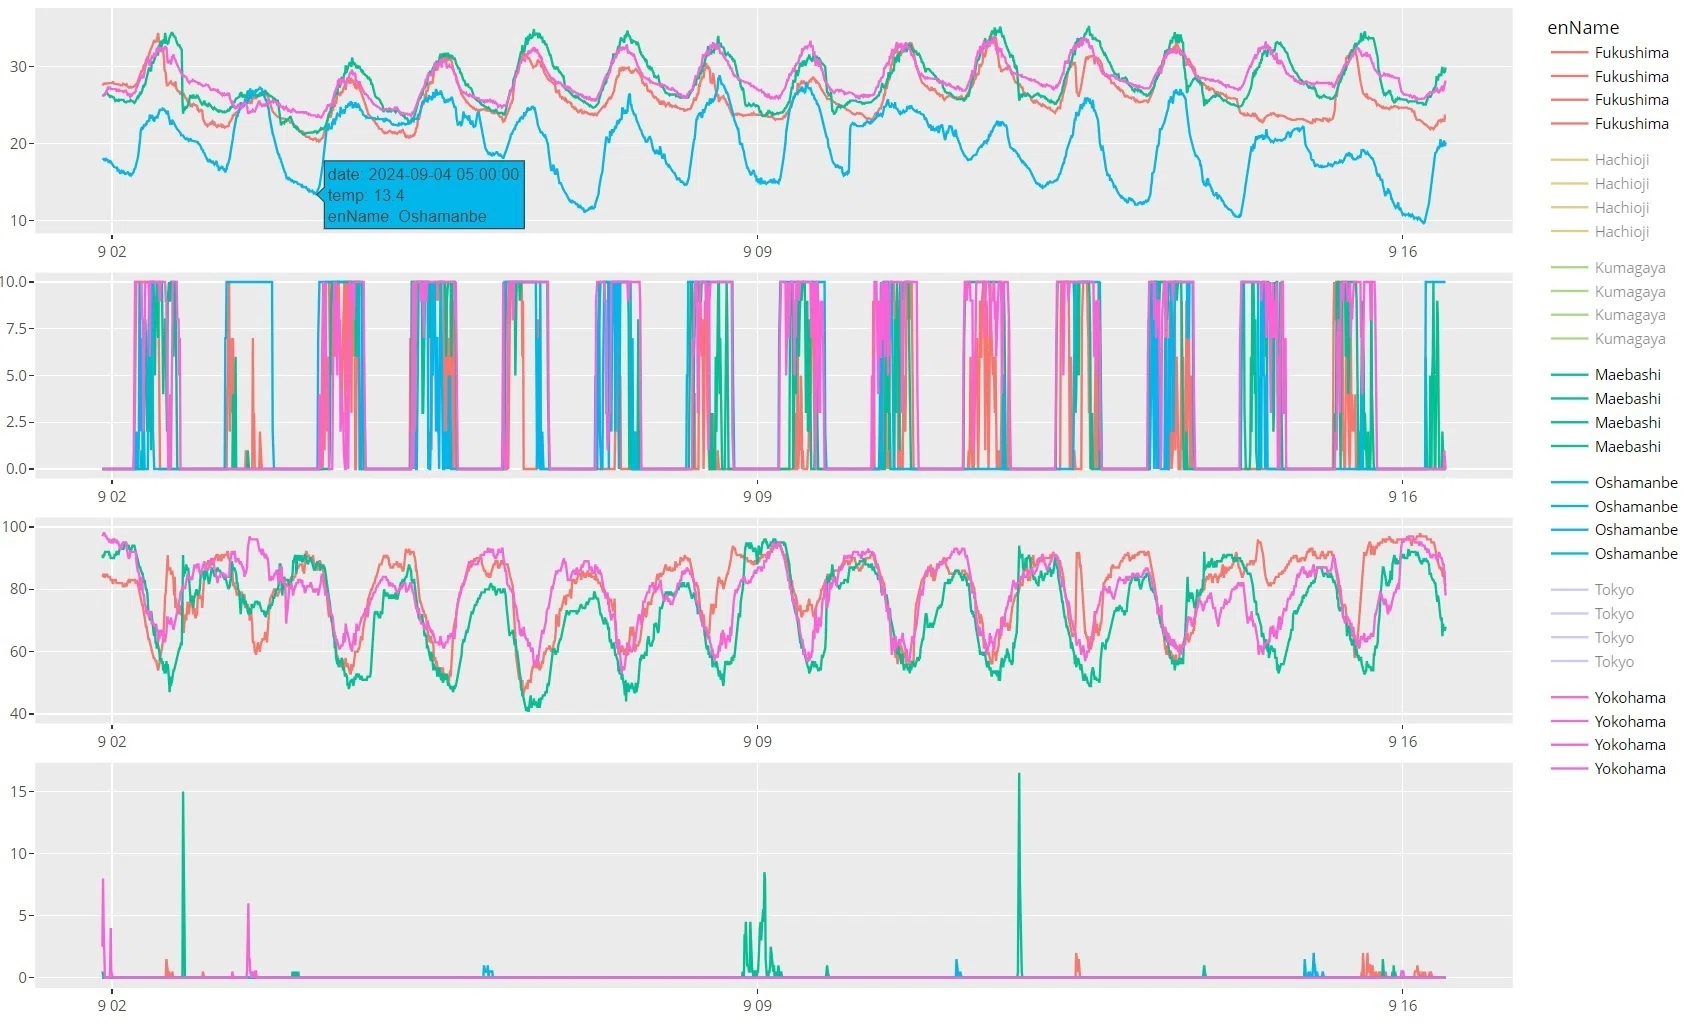Click the '20' y-axis label in top plot

pyautogui.click(x=18, y=143)
